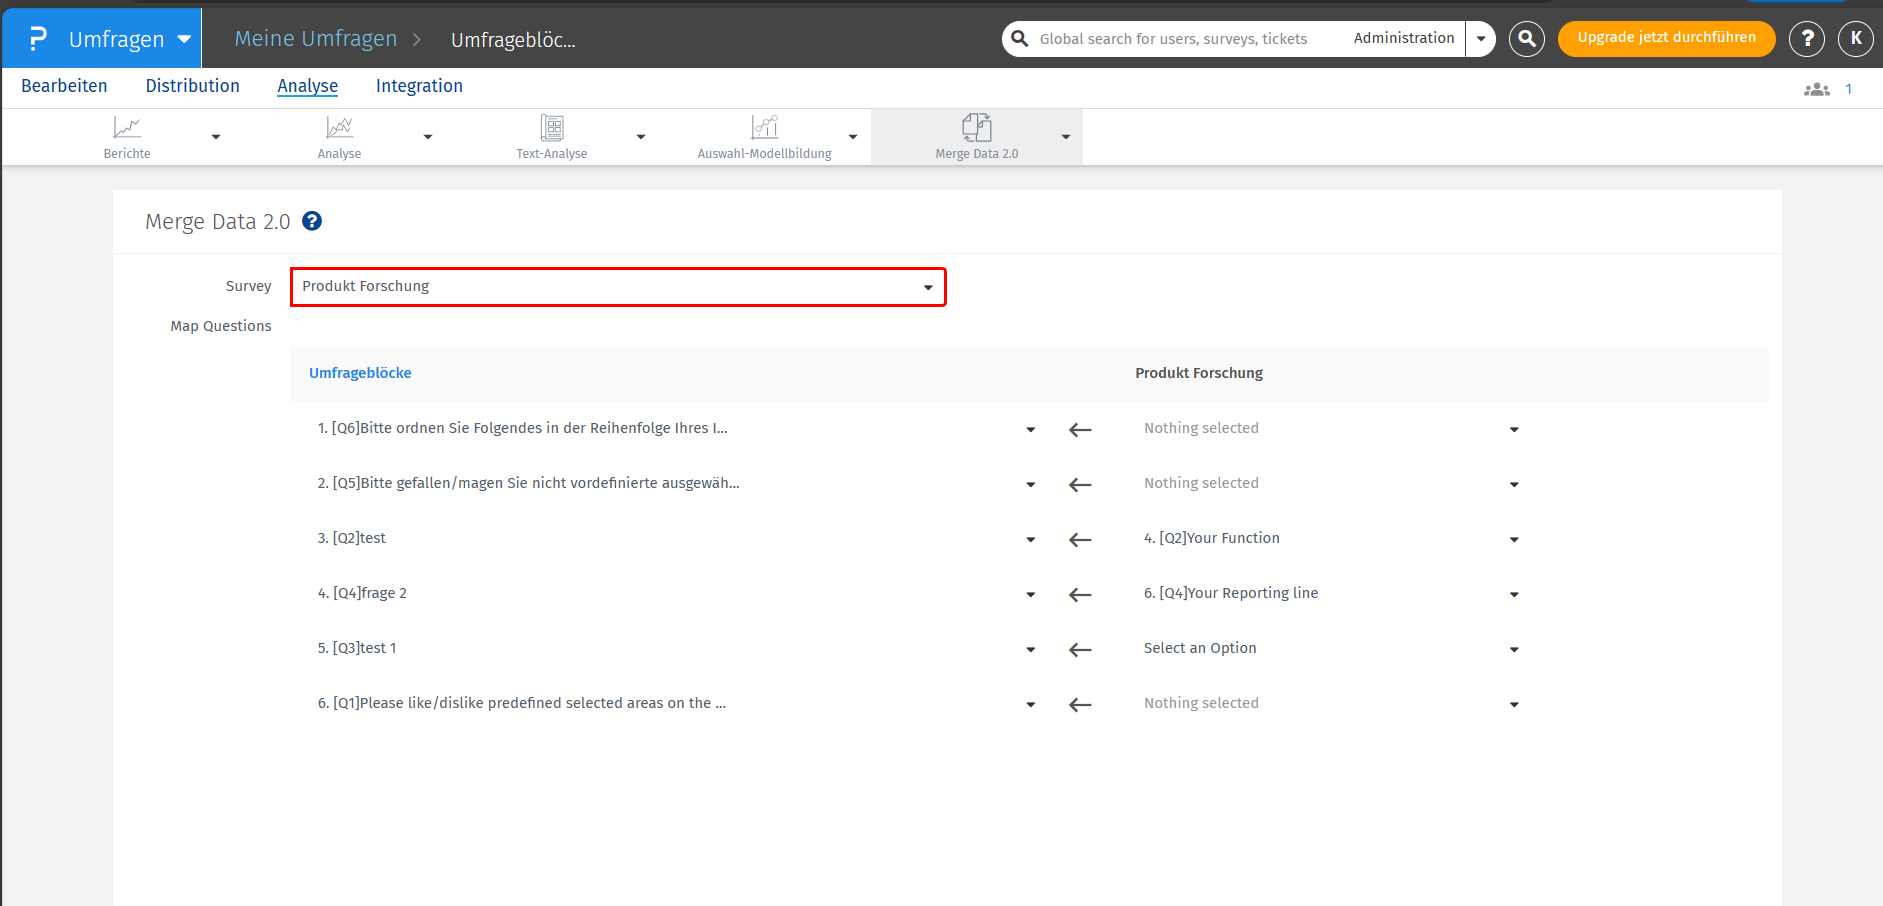Open the Meine Umfragen breadcrumb link
The width and height of the screenshot is (1883, 906).
click(x=315, y=39)
